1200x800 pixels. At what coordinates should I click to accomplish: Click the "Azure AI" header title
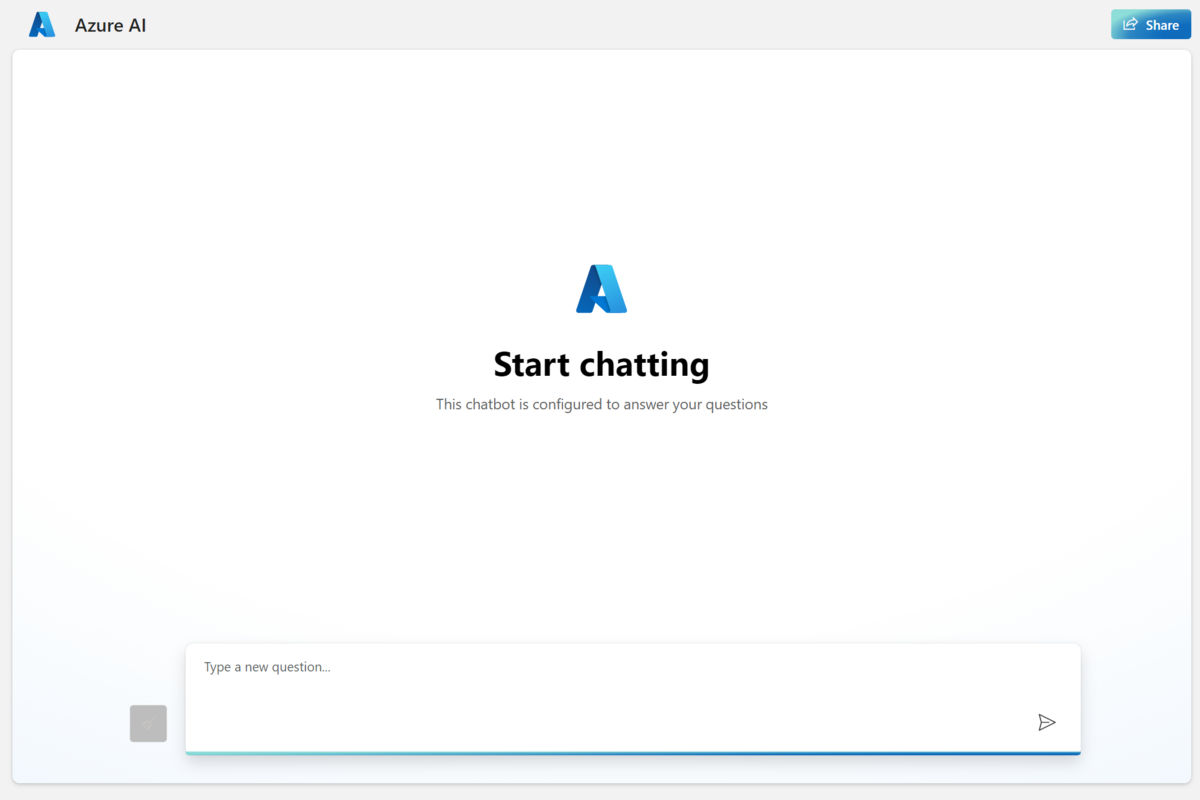pos(110,26)
